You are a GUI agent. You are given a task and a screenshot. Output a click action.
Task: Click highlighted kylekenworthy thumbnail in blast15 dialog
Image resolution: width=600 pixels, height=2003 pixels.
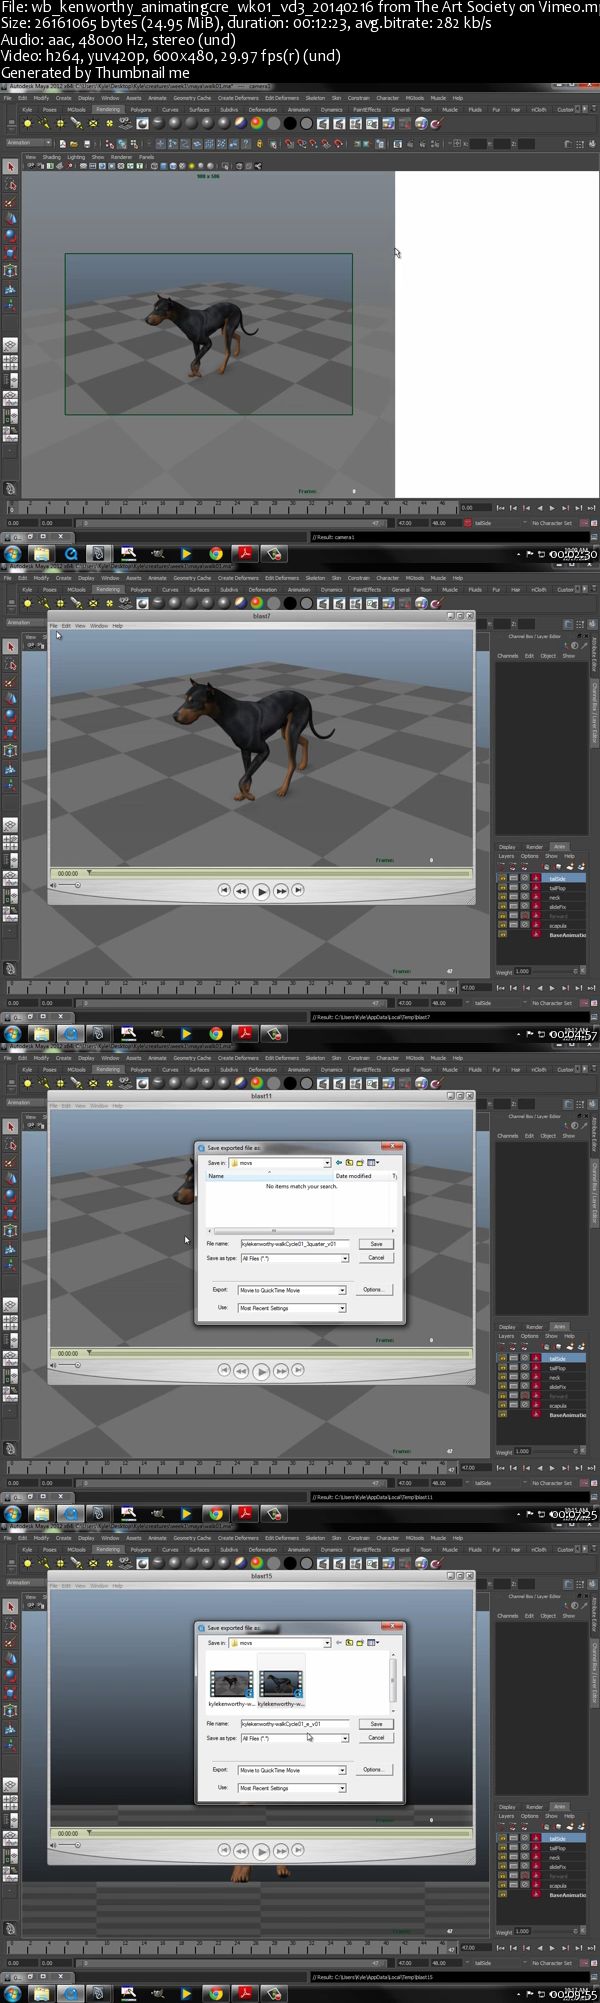coord(281,1680)
